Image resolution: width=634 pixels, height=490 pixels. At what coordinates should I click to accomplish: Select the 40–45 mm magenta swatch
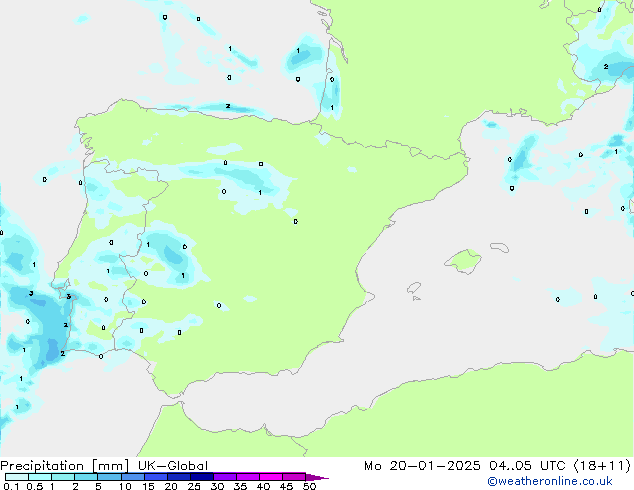point(271,477)
